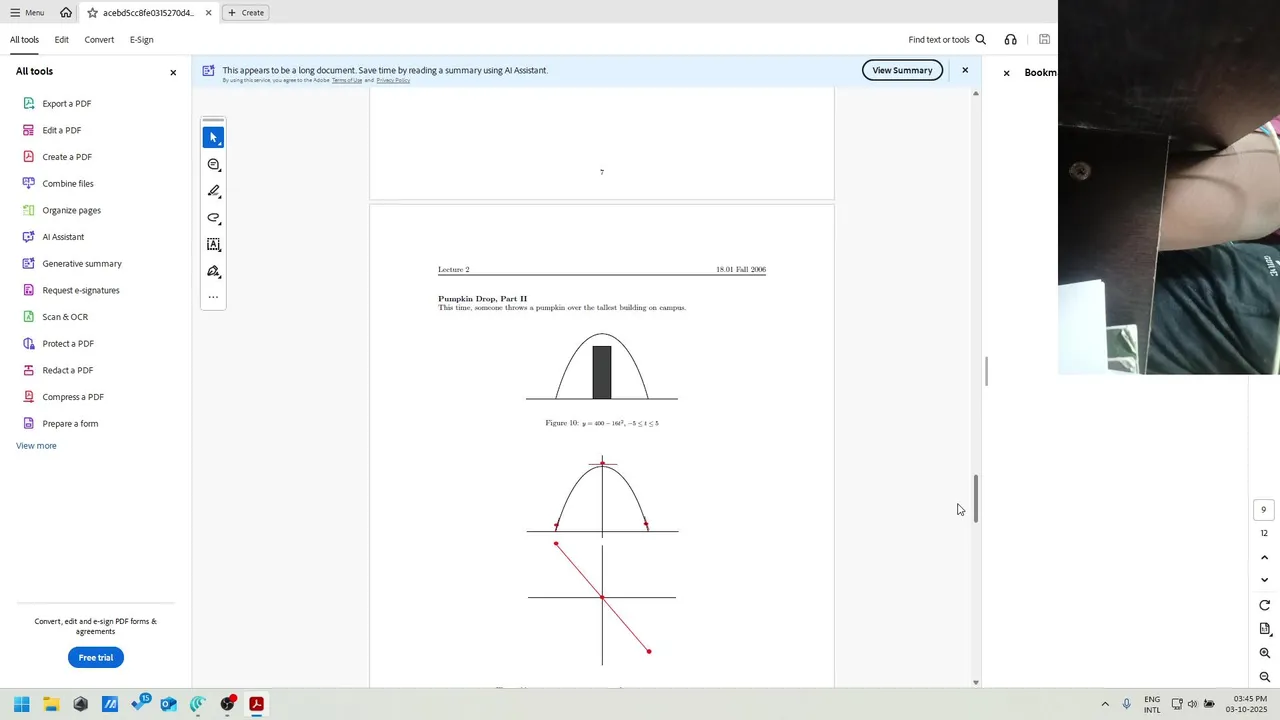Click the microphone tray icon
This screenshot has width=1280, height=720.
coord(1127,704)
